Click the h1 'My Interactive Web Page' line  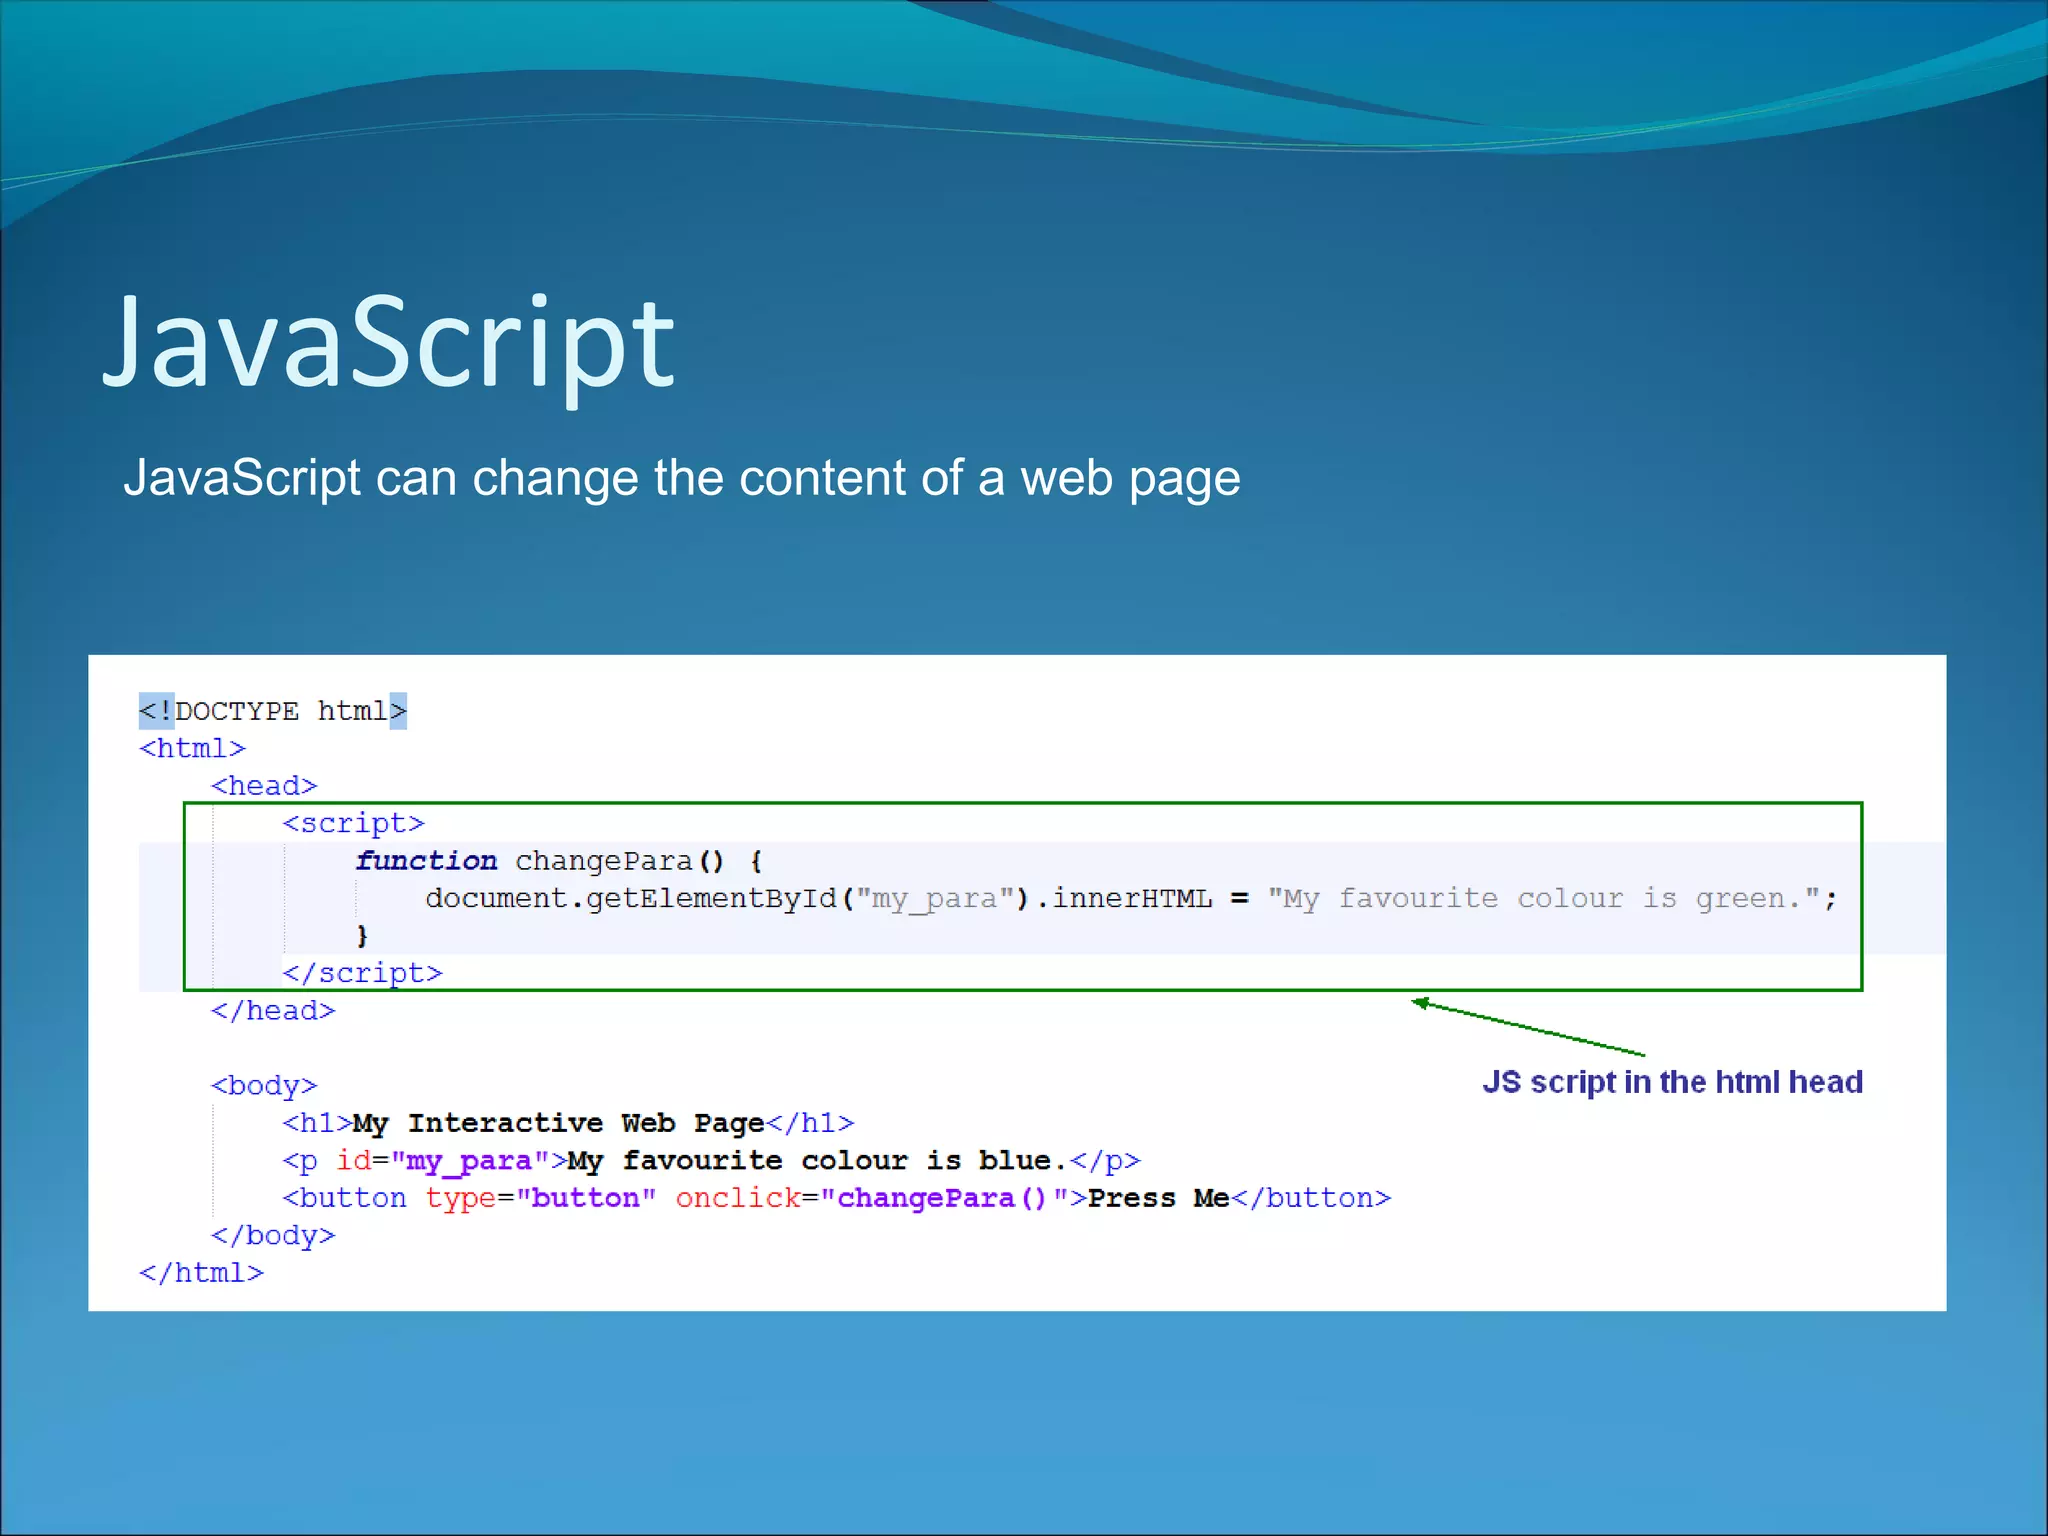point(568,1123)
